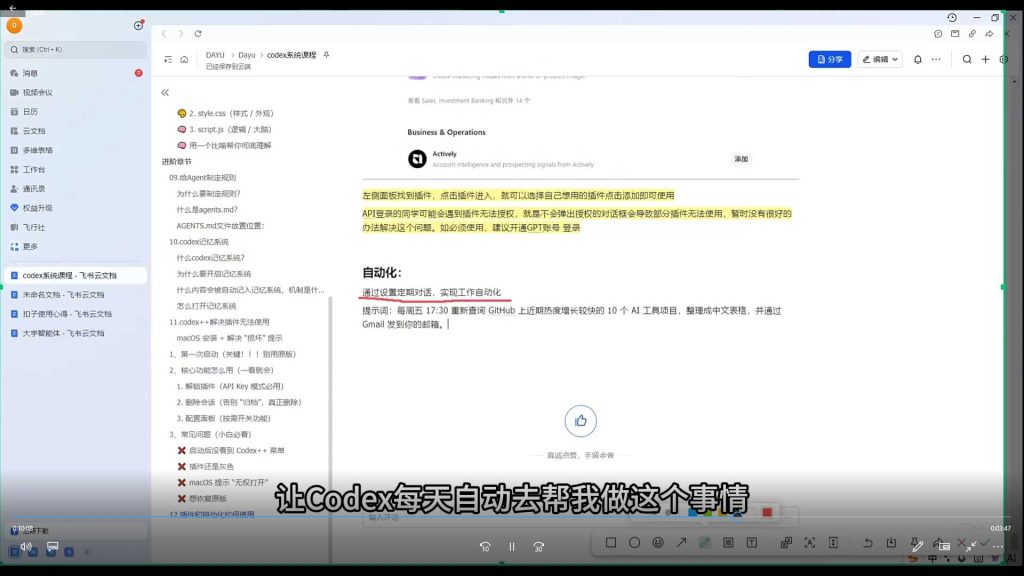Image resolution: width=1024 pixels, height=576 pixels.
Task: Select the arrow annotation tool
Action: click(x=681, y=542)
